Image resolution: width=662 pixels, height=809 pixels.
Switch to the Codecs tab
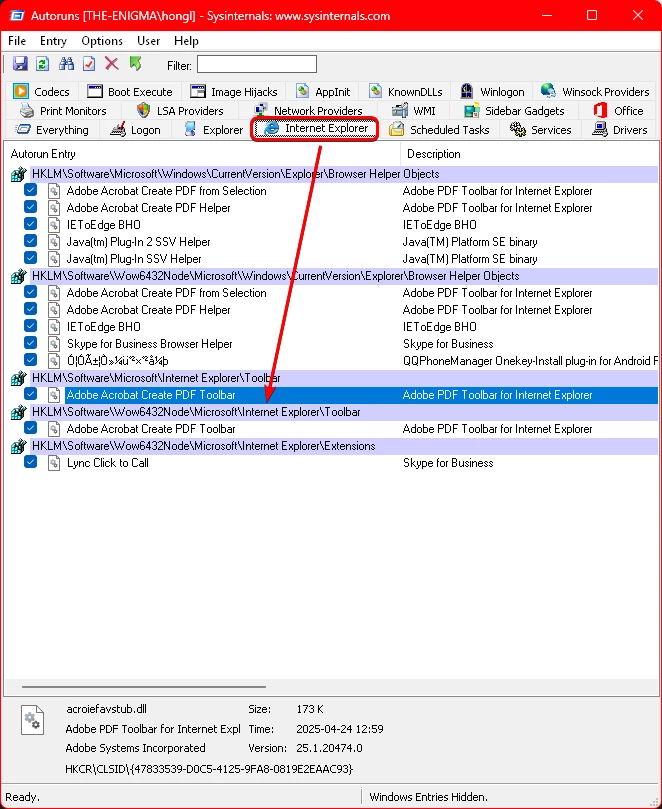tap(42, 92)
